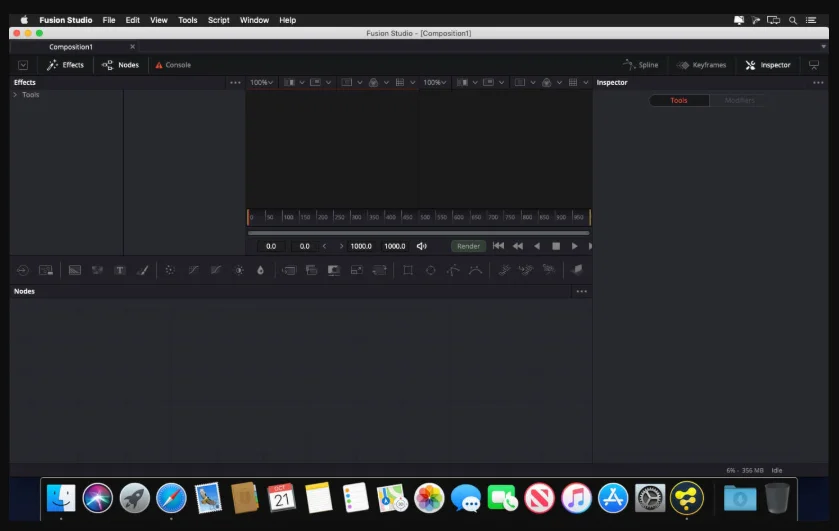Open Inspector panel three-dot options menu
839x531 pixels.
tap(818, 82)
